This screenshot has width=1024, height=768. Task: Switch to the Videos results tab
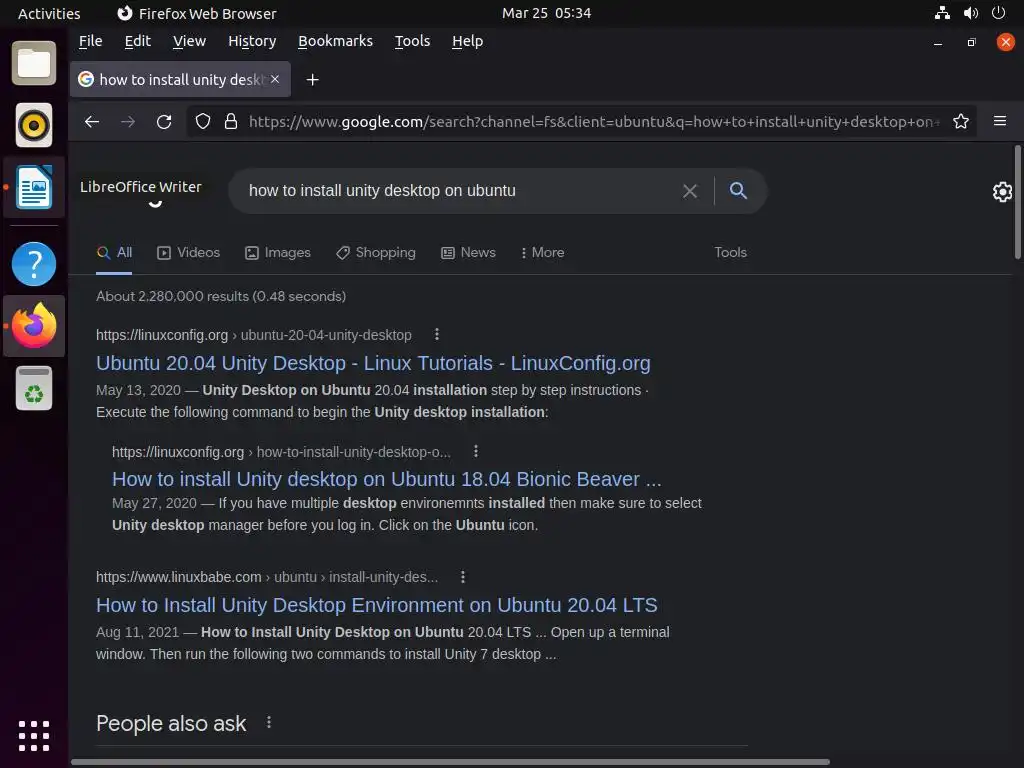(x=189, y=253)
